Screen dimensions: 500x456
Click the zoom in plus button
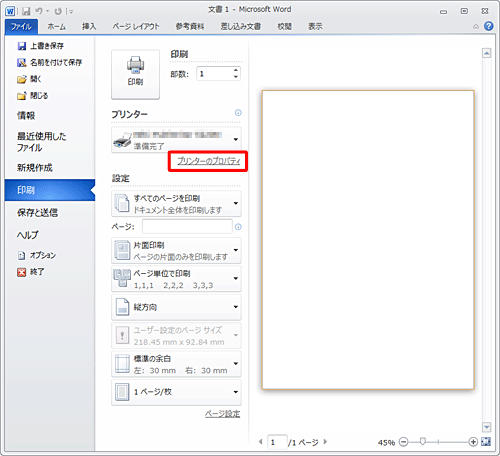[473, 442]
